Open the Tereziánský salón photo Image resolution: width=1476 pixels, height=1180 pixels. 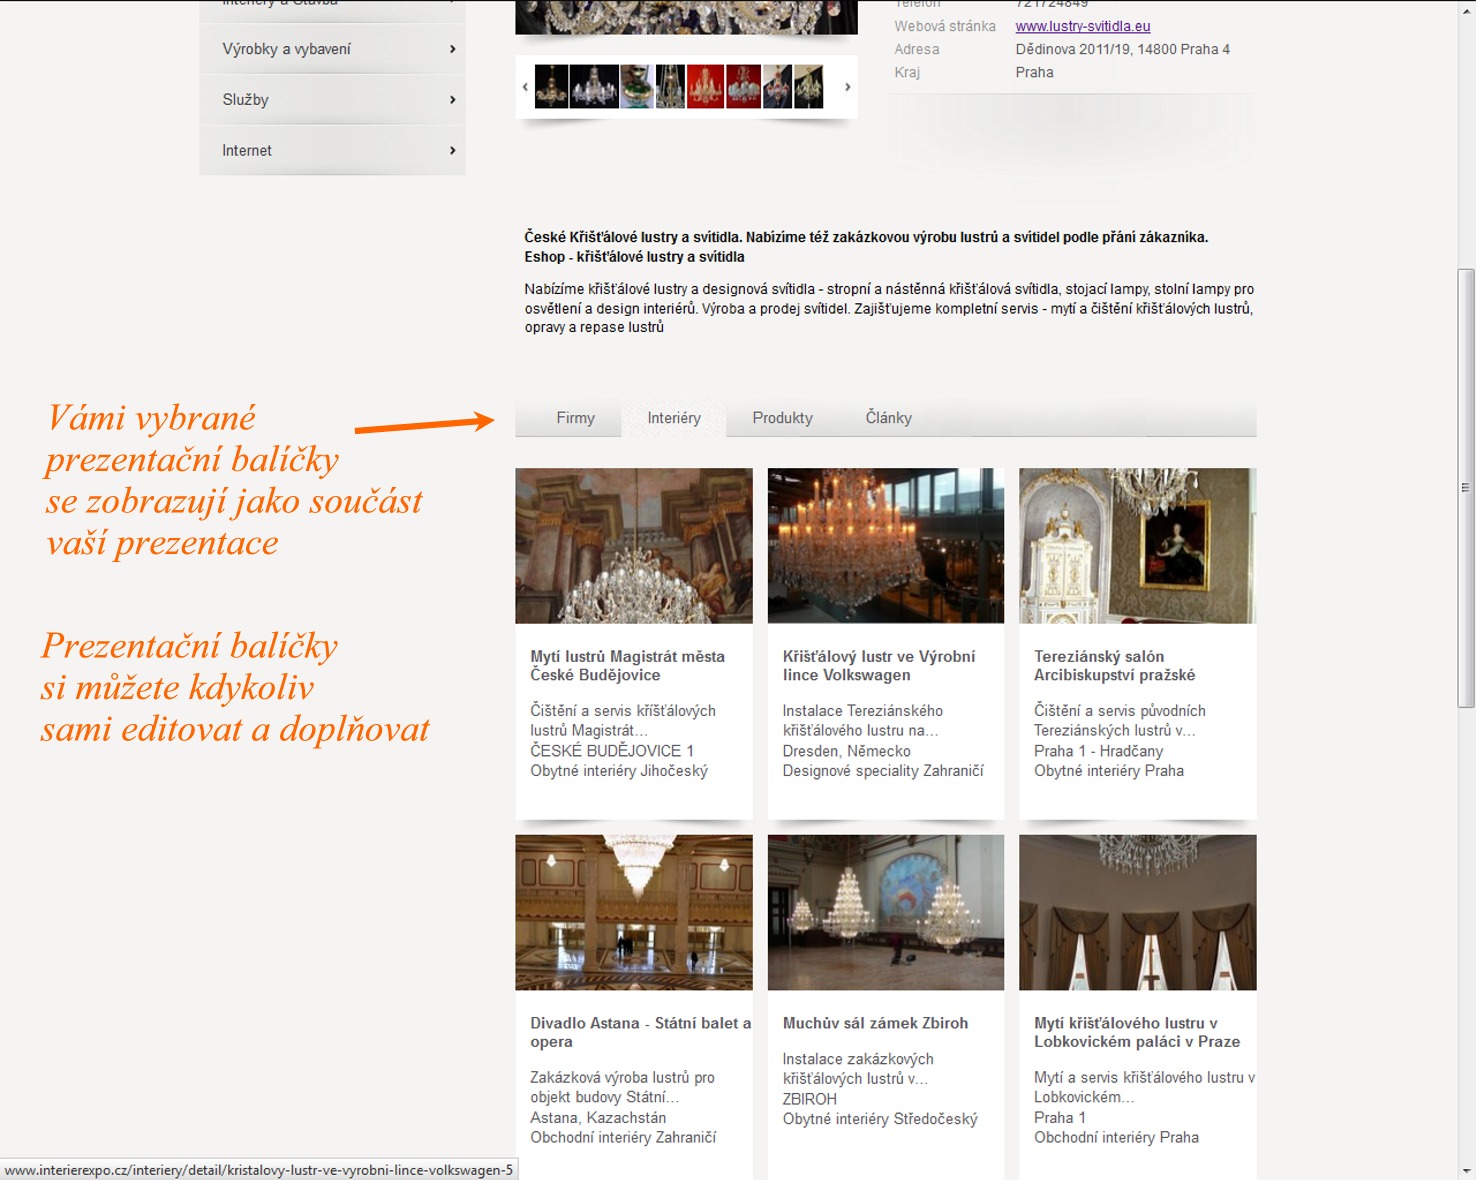point(1138,546)
